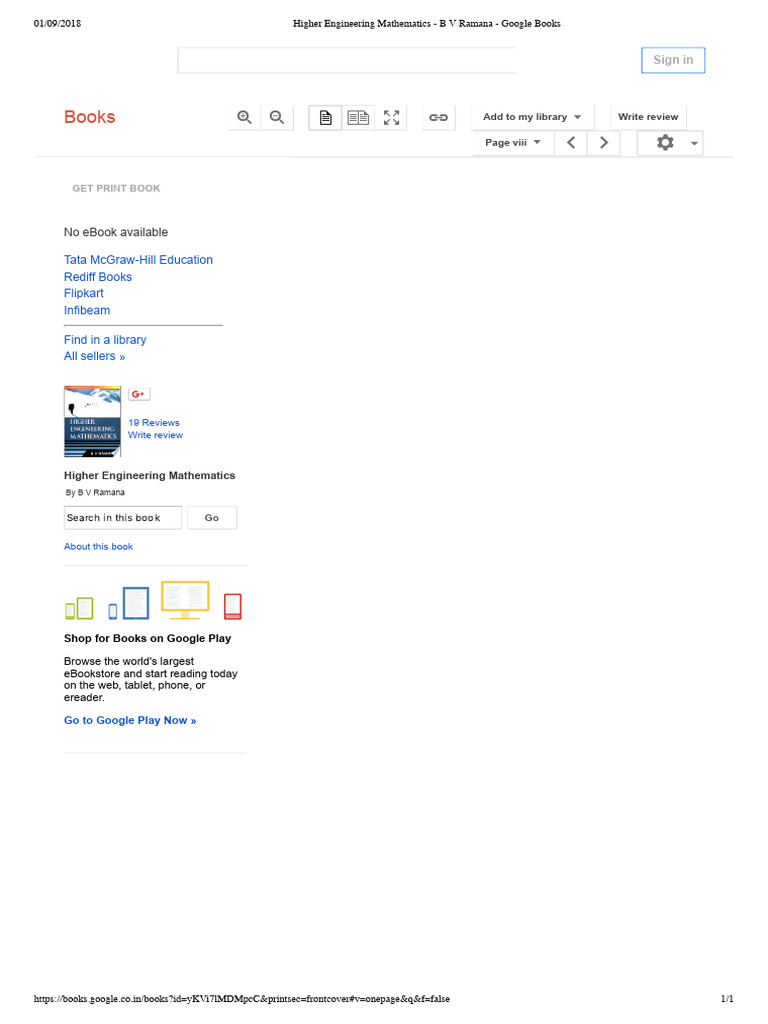Click the Higher Engineering Mathematics title text

[x=150, y=475]
